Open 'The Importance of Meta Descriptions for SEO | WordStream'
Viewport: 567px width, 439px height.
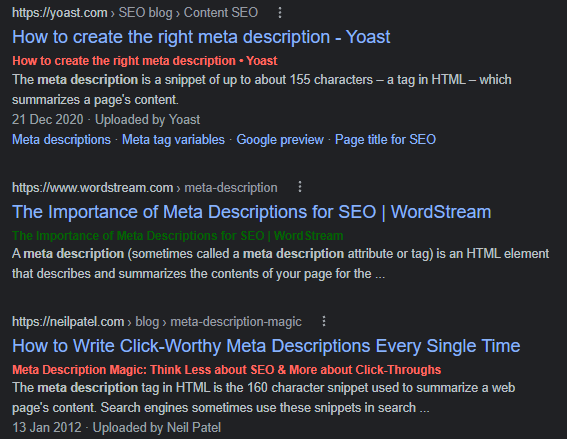pyautogui.click(x=252, y=212)
